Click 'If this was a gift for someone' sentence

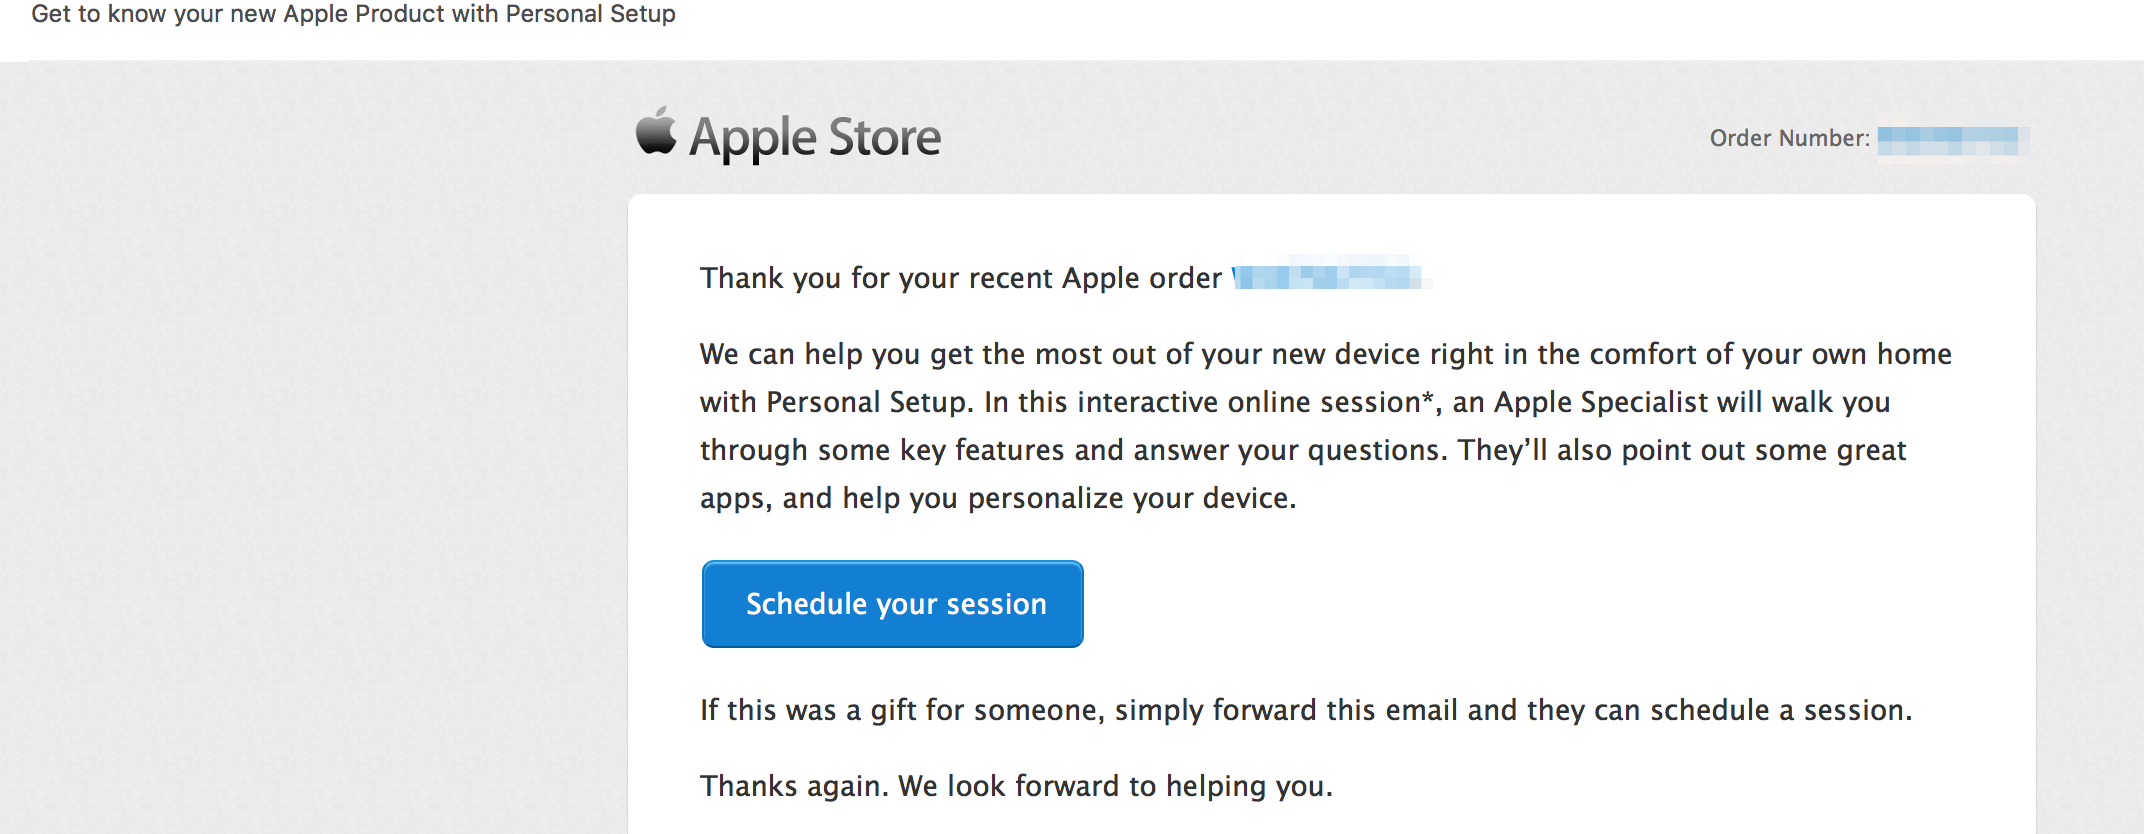(1306, 710)
